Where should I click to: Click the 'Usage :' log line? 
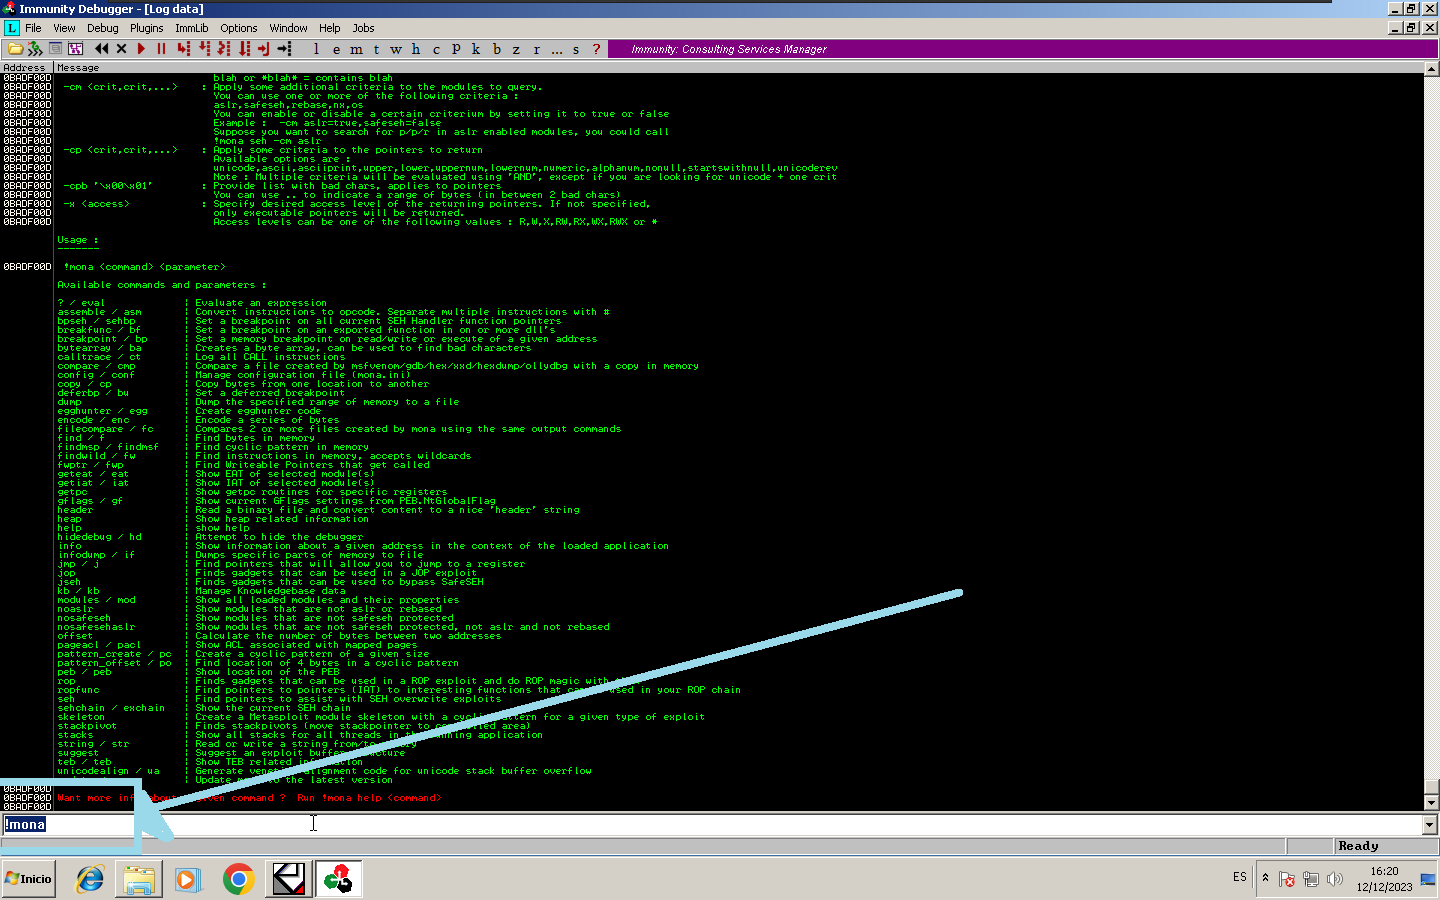coord(78,240)
